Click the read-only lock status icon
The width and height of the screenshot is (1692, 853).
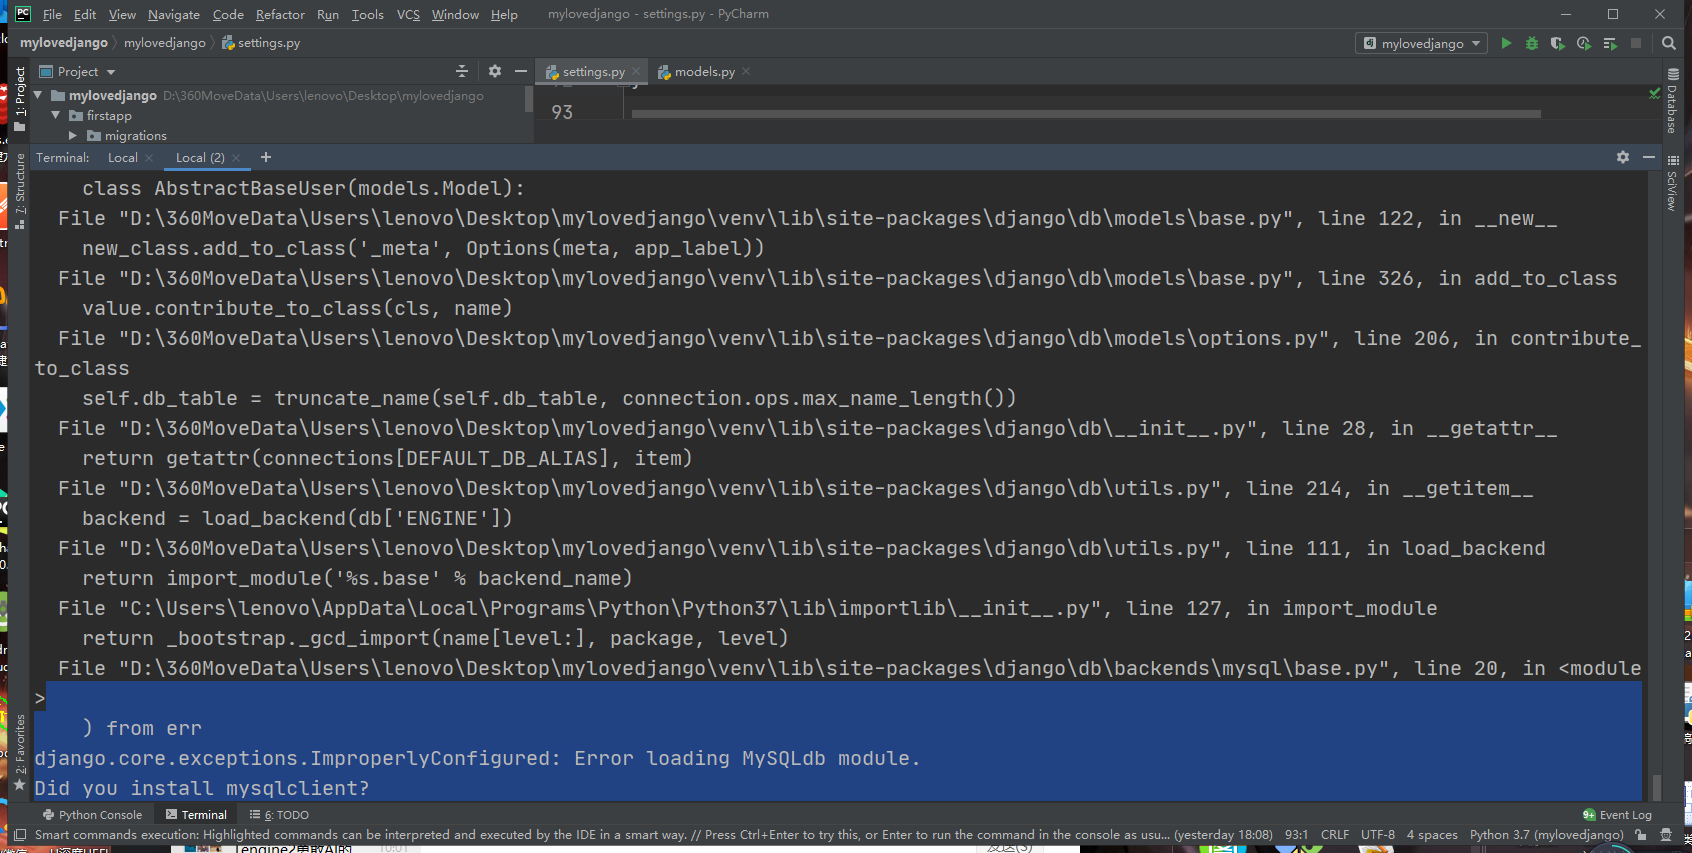tap(1641, 835)
